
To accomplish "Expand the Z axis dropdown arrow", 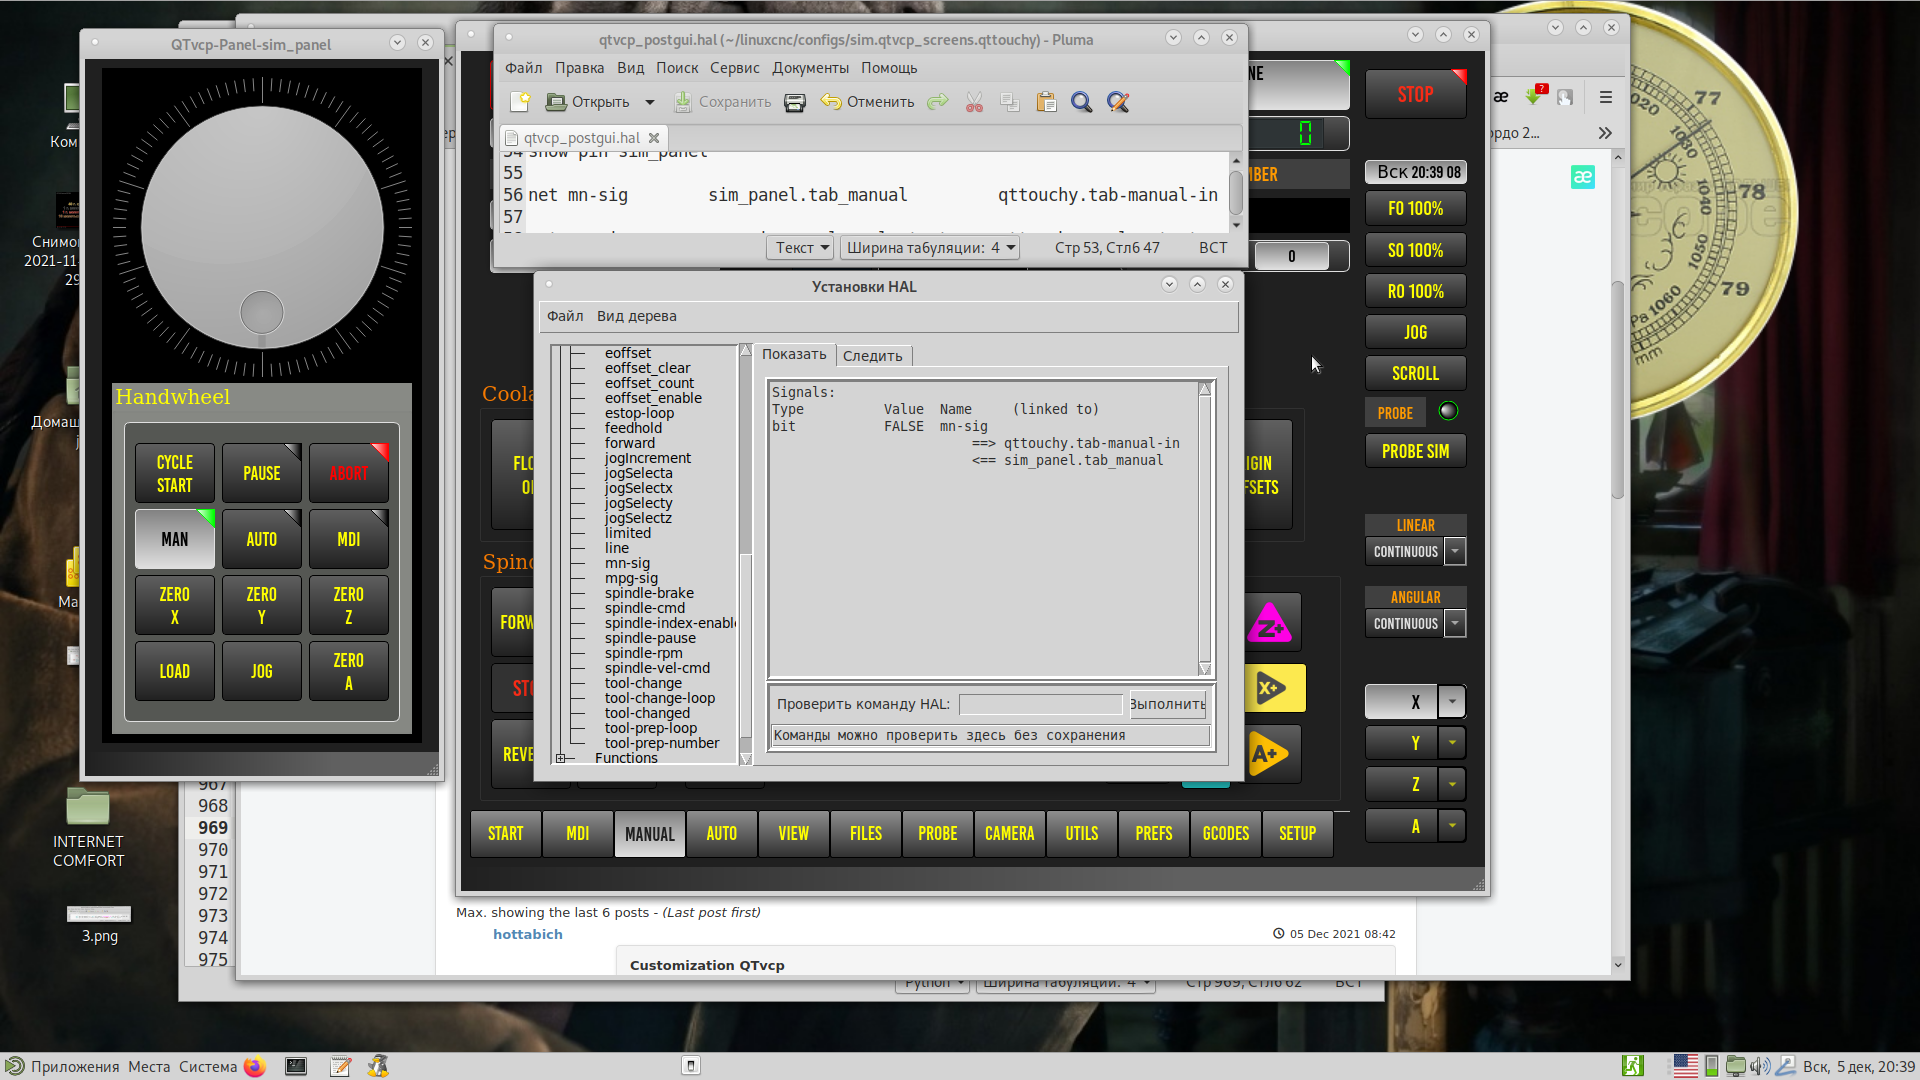I will (1453, 784).
